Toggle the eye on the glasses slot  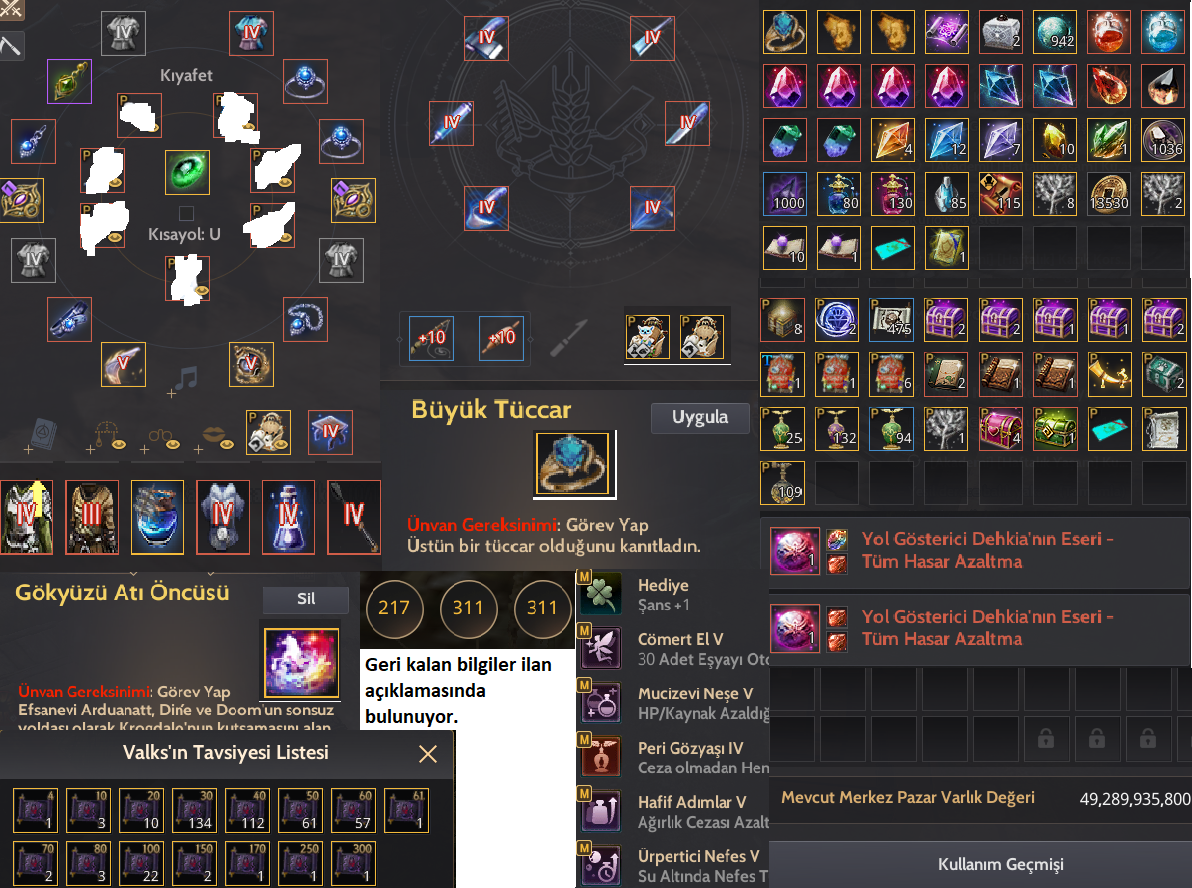(x=173, y=444)
